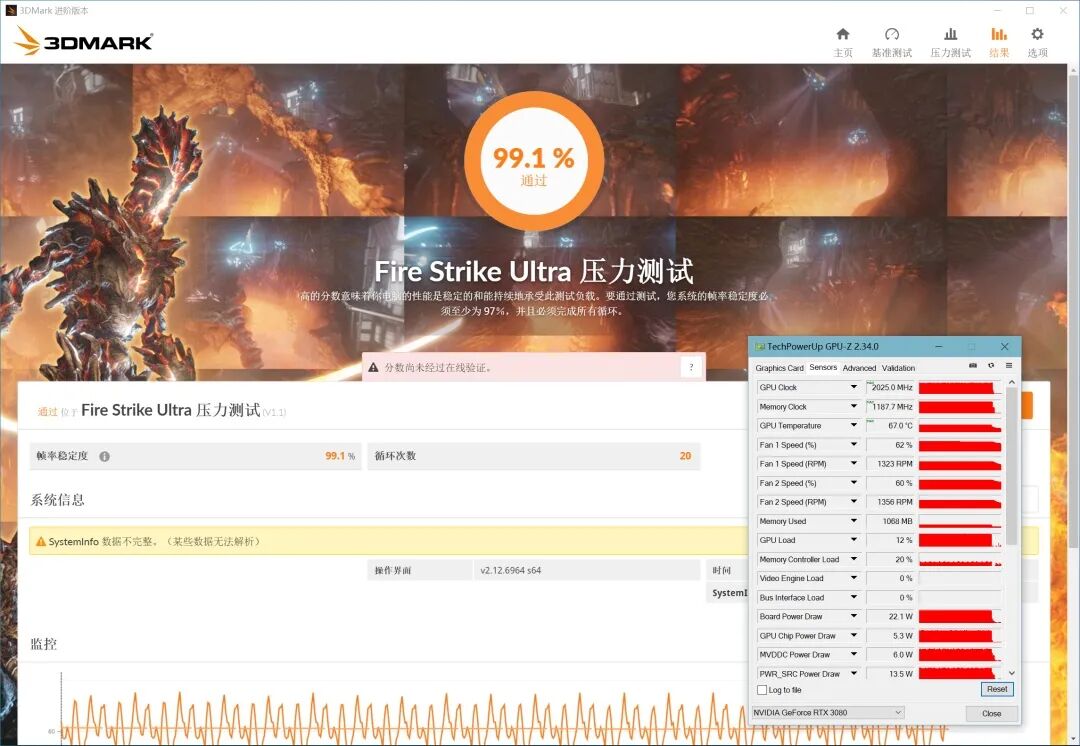Open the NVIDIA GeForce RTX 3080 selector
The width and height of the screenshot is (1080, 746).
828,712
